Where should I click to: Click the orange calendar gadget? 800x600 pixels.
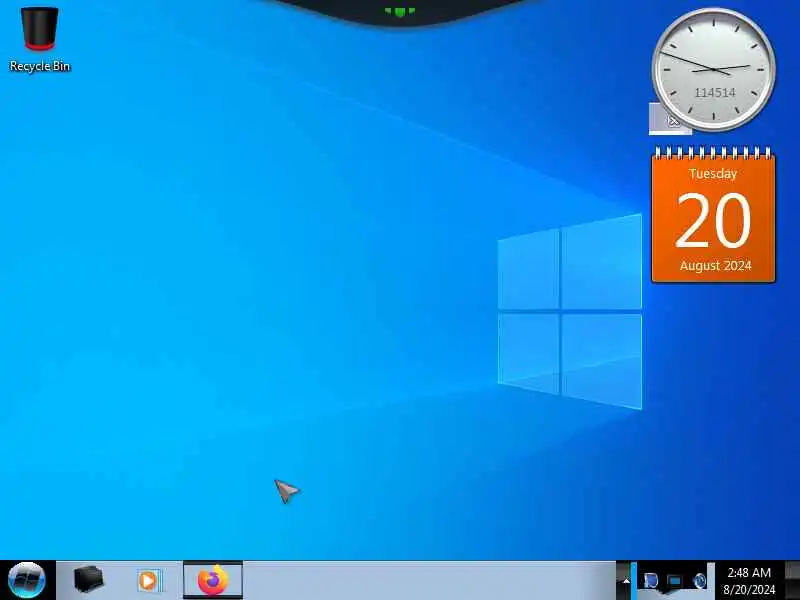pyautogui.click(x=713, y=215)
